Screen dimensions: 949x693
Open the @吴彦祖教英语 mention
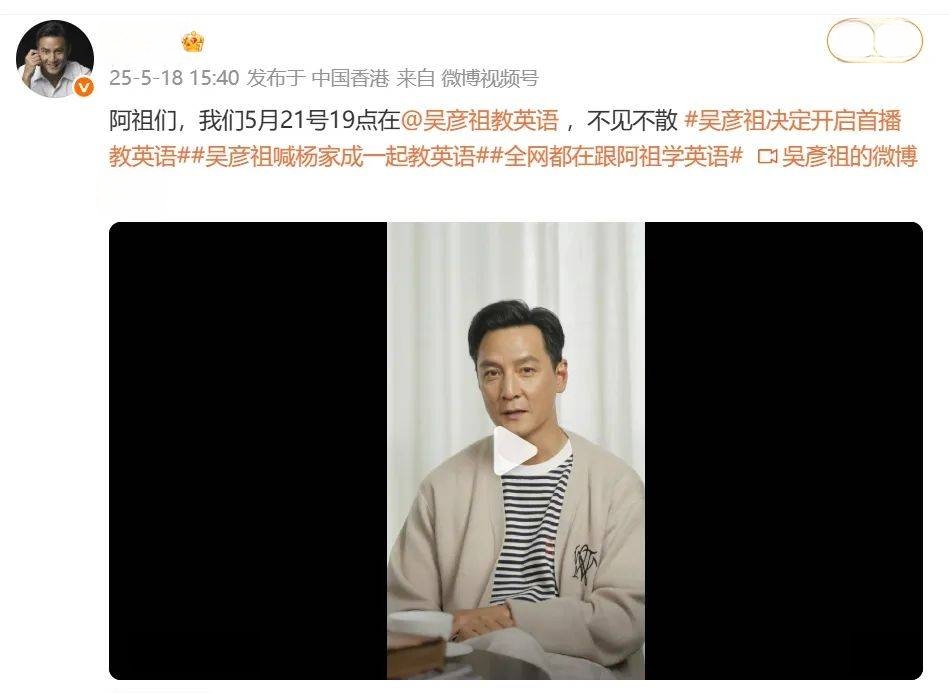(479, 121)
